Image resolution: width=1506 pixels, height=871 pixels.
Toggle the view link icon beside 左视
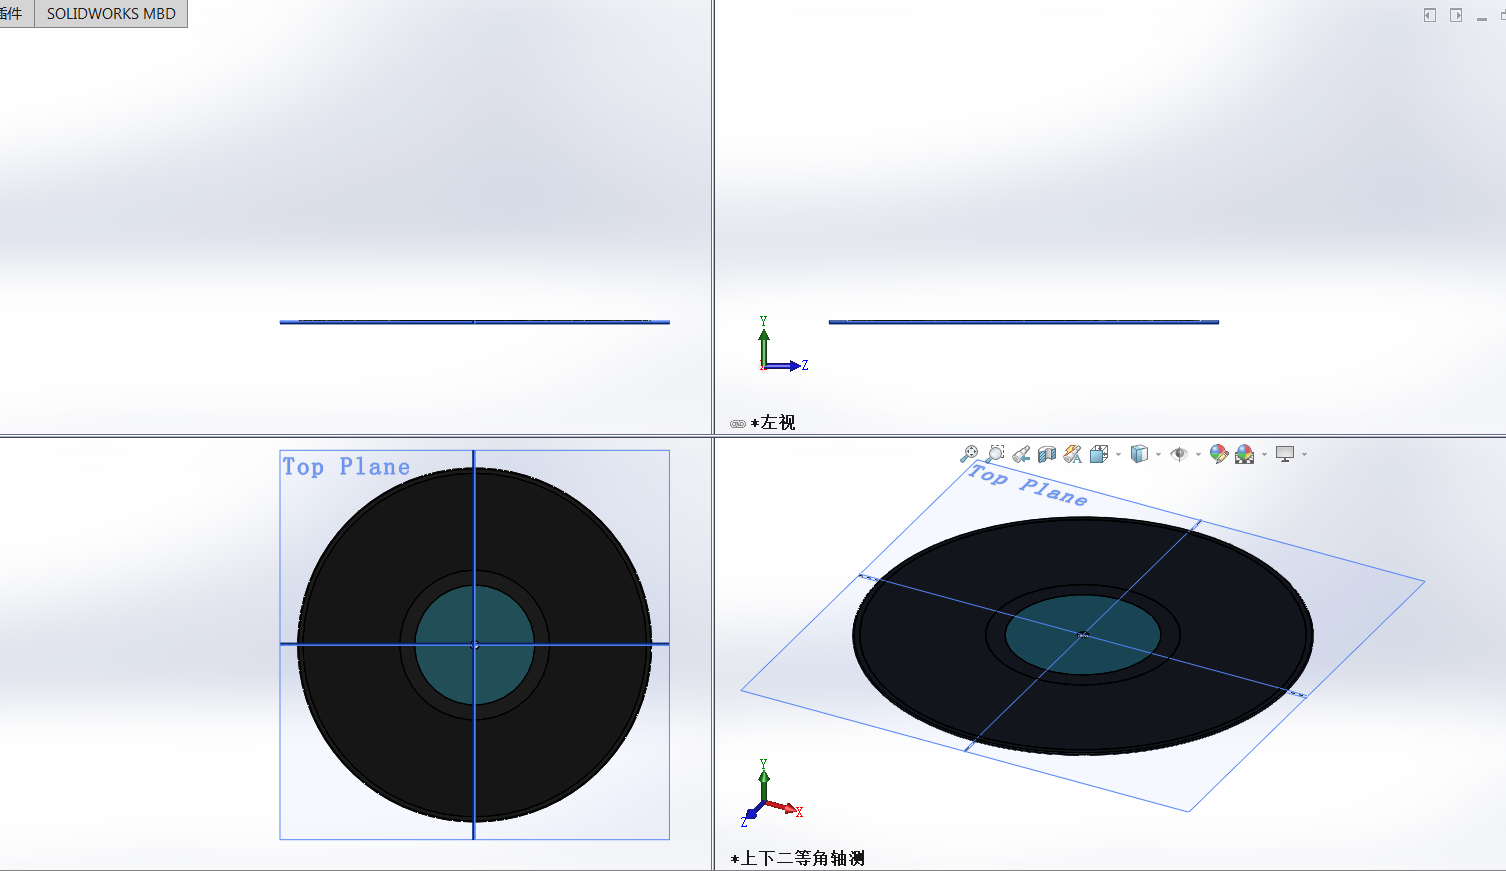[x=738, y=424]
